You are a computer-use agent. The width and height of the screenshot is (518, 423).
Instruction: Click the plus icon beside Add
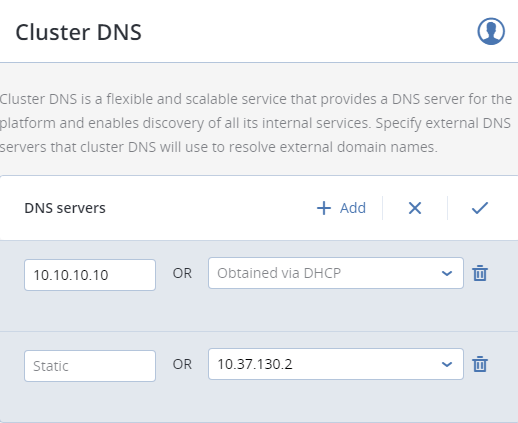click(x=324, y=208)
